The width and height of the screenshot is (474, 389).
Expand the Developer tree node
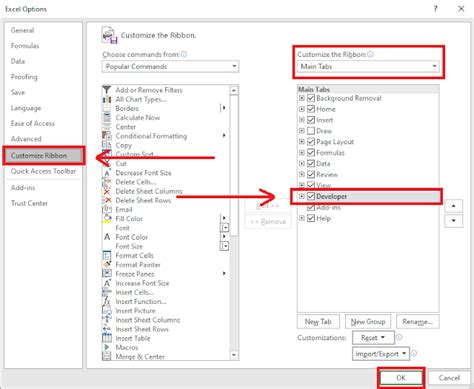301,196
